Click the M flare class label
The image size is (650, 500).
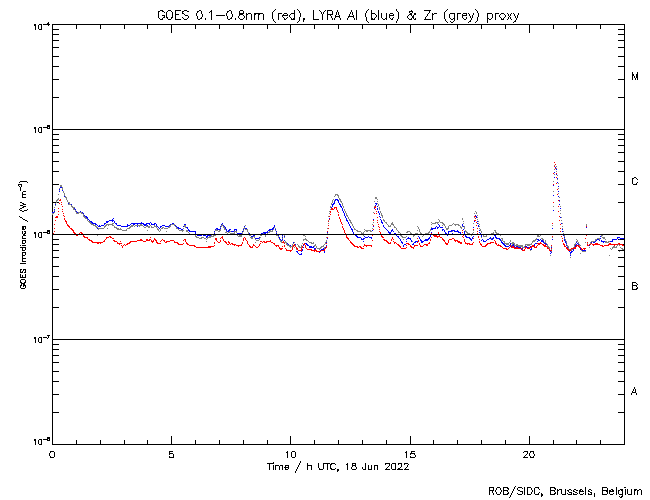[635, 77]
